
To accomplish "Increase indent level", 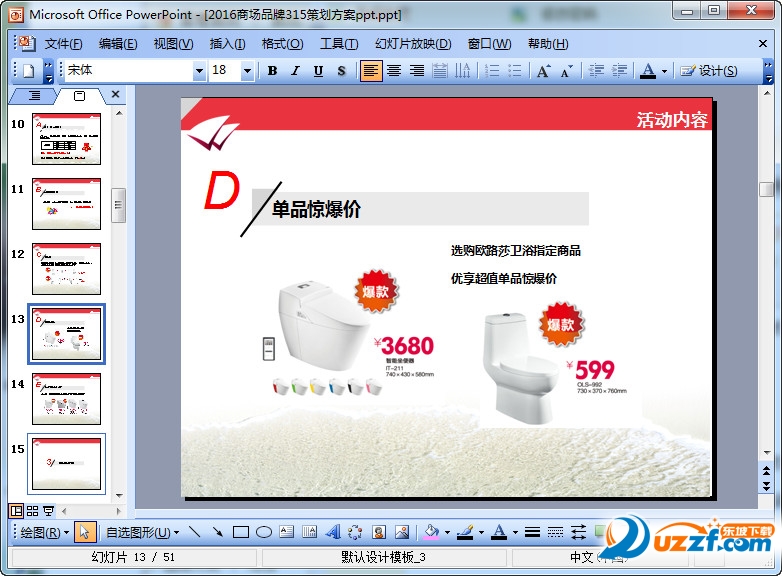I will (x=619, y=71).
